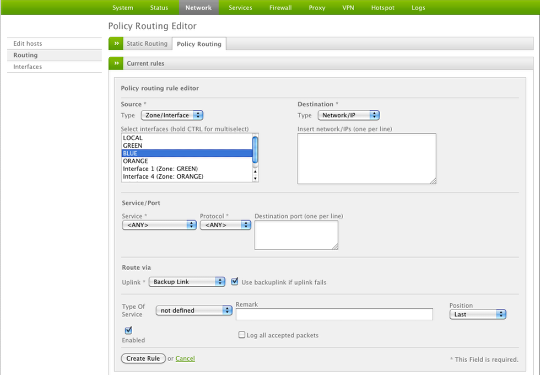The image size is (540, 375).
Task: Select LOCAL in the interfaces list
Action: [x=187, y=138]
